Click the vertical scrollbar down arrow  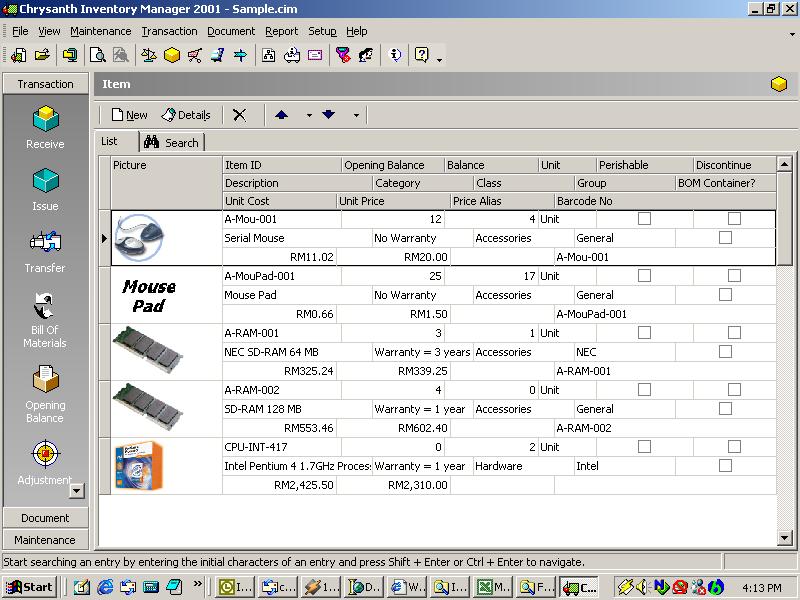click(785, 539)
